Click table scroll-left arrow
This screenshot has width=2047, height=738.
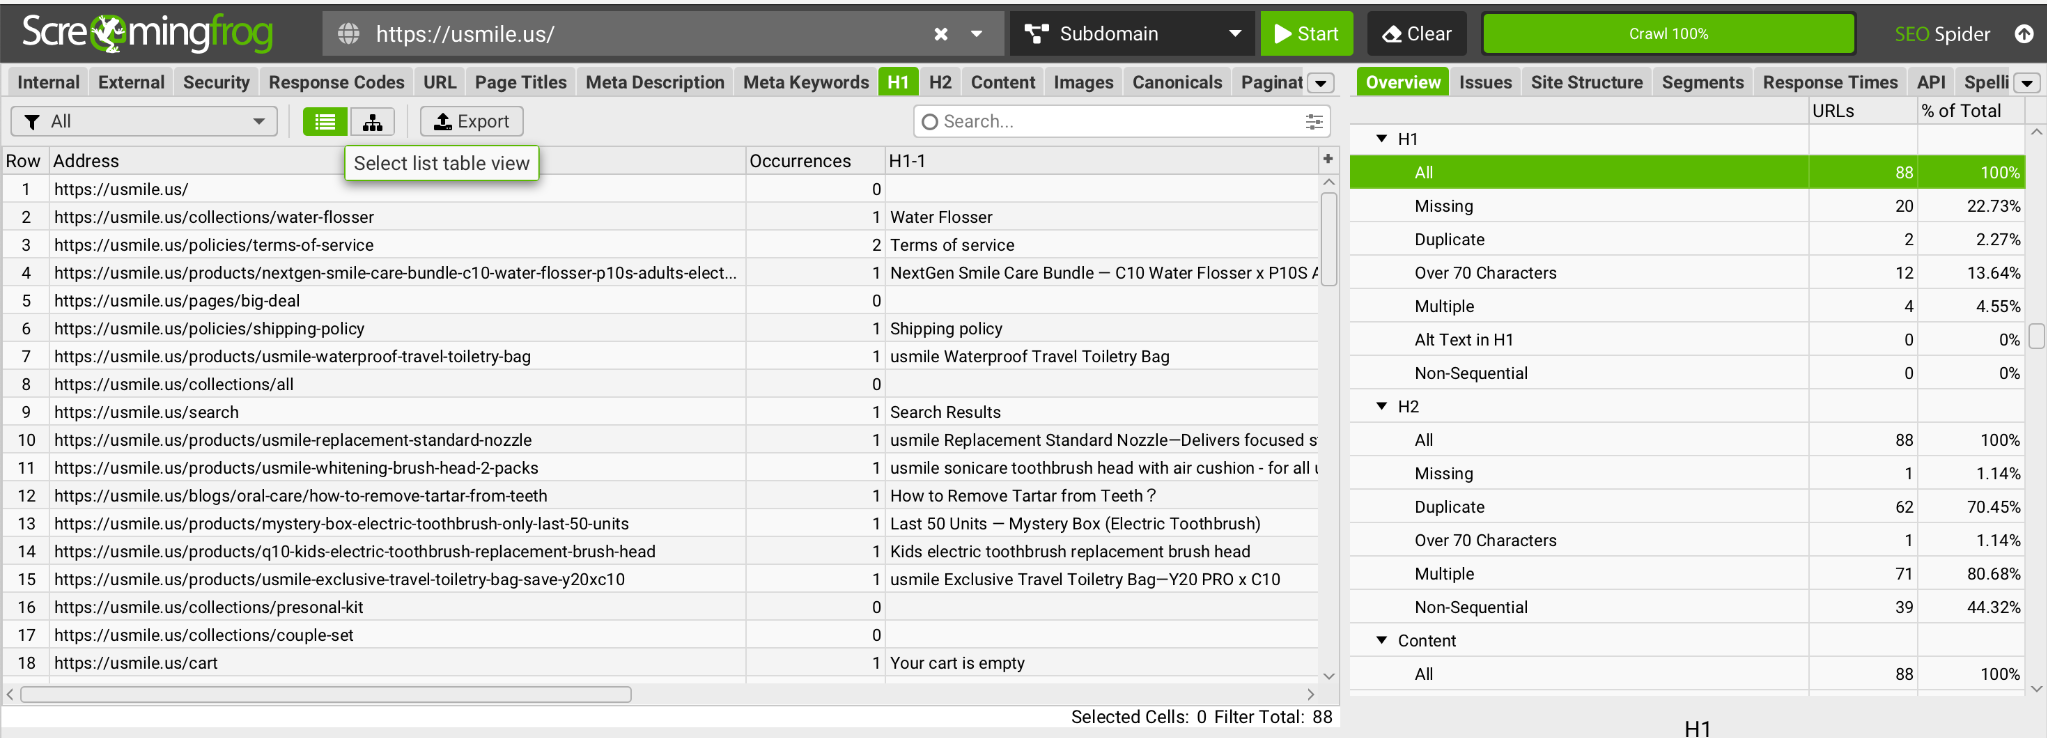pos(10,694)
